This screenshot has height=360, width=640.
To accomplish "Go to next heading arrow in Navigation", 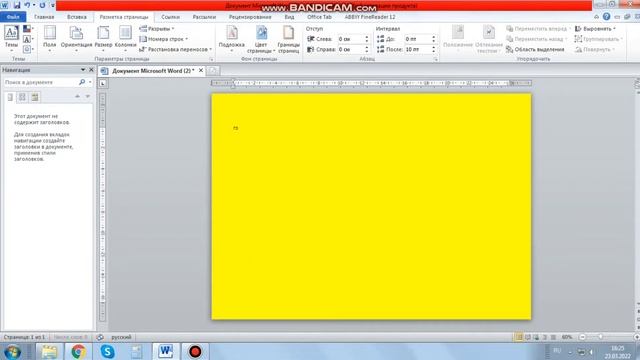I will coord(87,97).
